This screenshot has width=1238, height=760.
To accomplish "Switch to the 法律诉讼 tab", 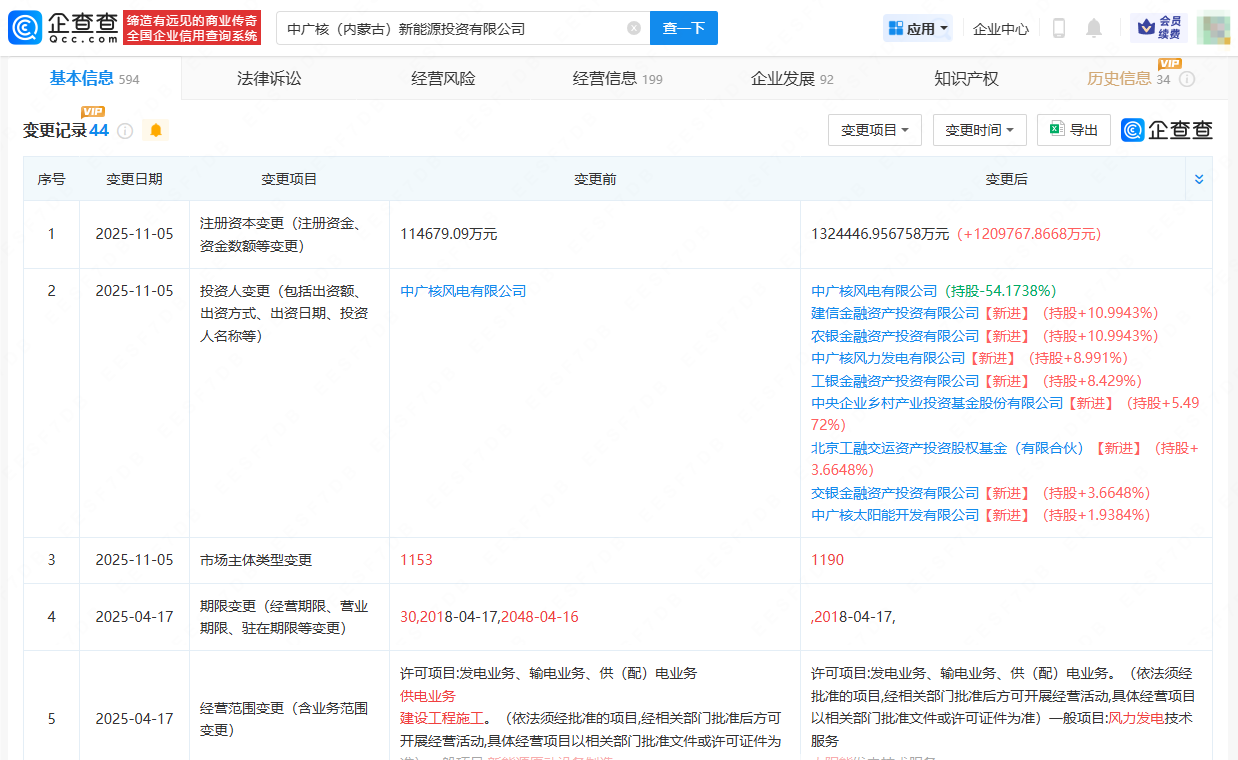I will pyautogui.click(x=269, y=79).
